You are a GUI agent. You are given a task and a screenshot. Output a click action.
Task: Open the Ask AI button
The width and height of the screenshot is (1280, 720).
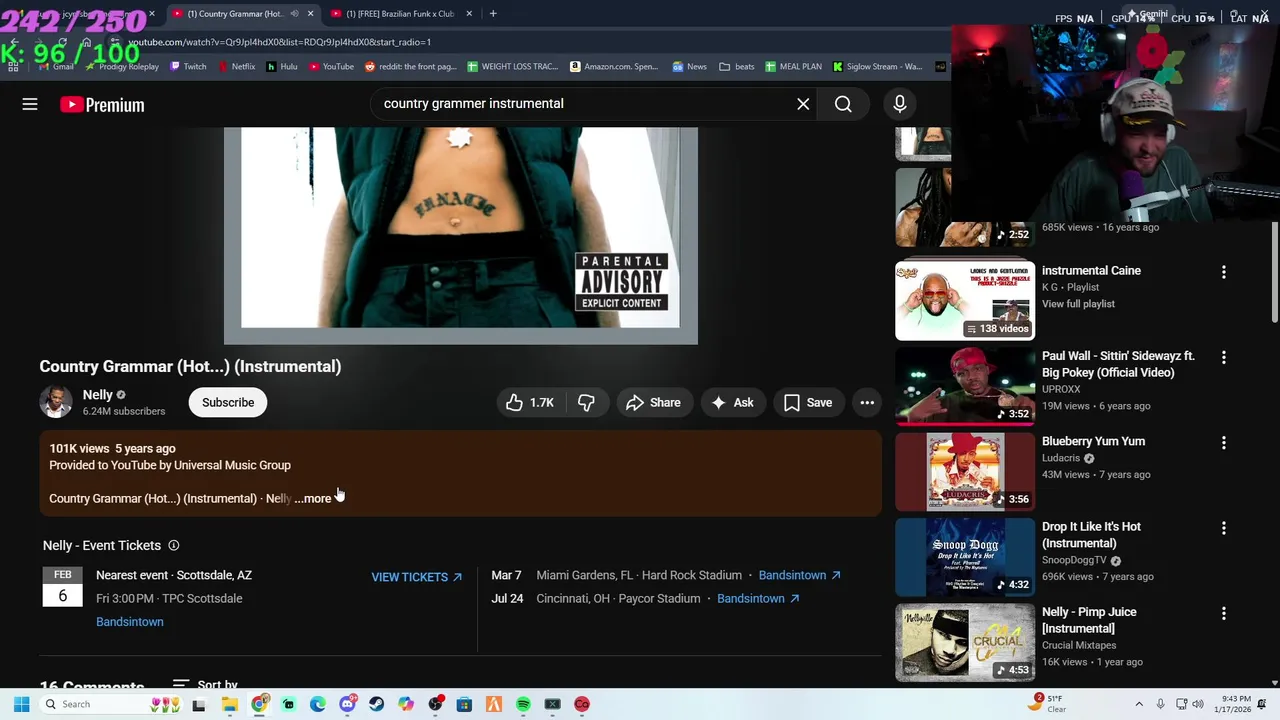(x=733, y=403)
